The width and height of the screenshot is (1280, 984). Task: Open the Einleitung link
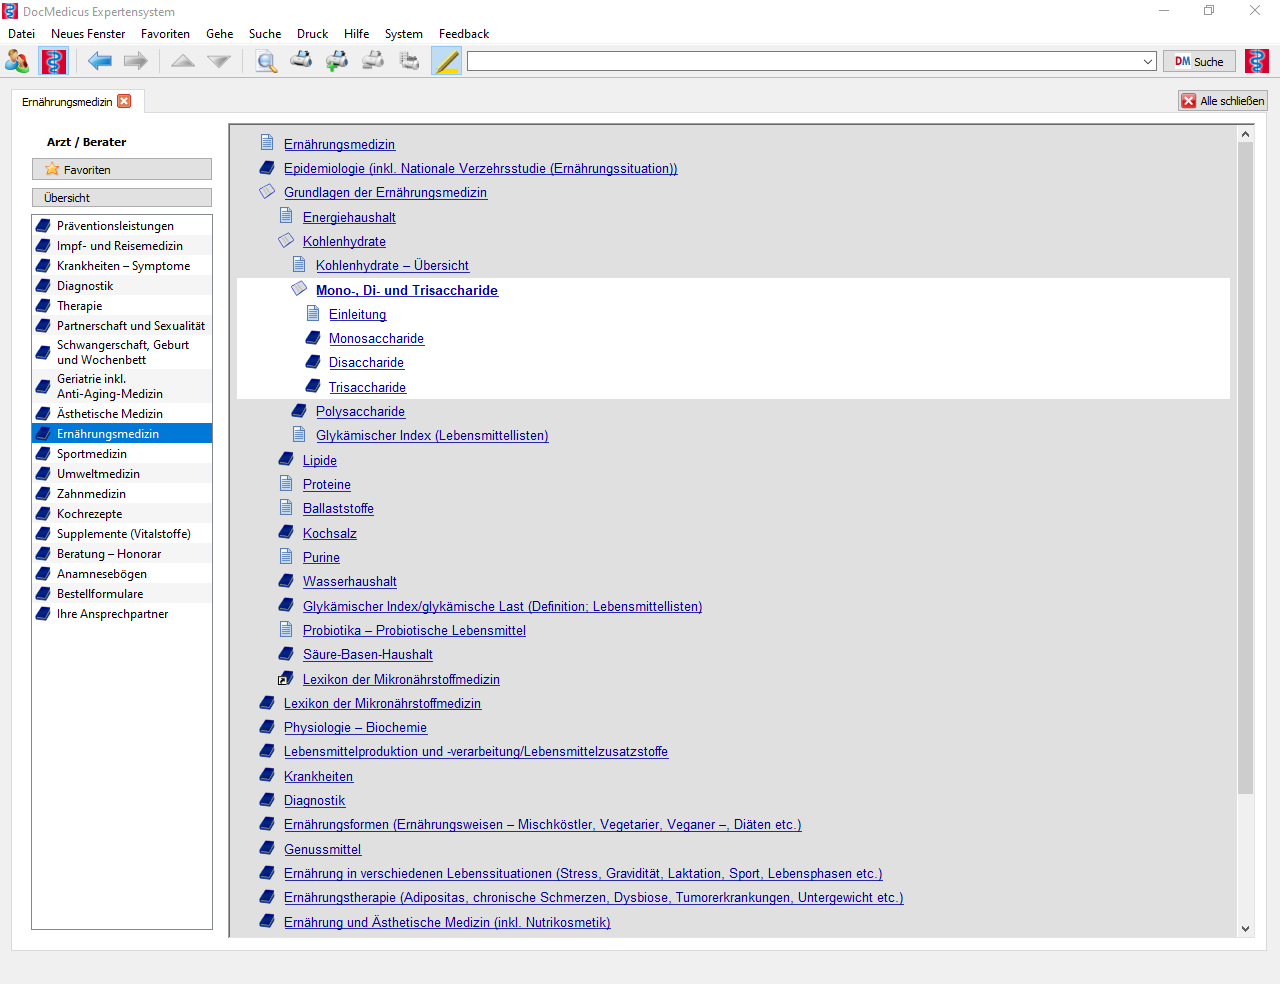[357, 314]
